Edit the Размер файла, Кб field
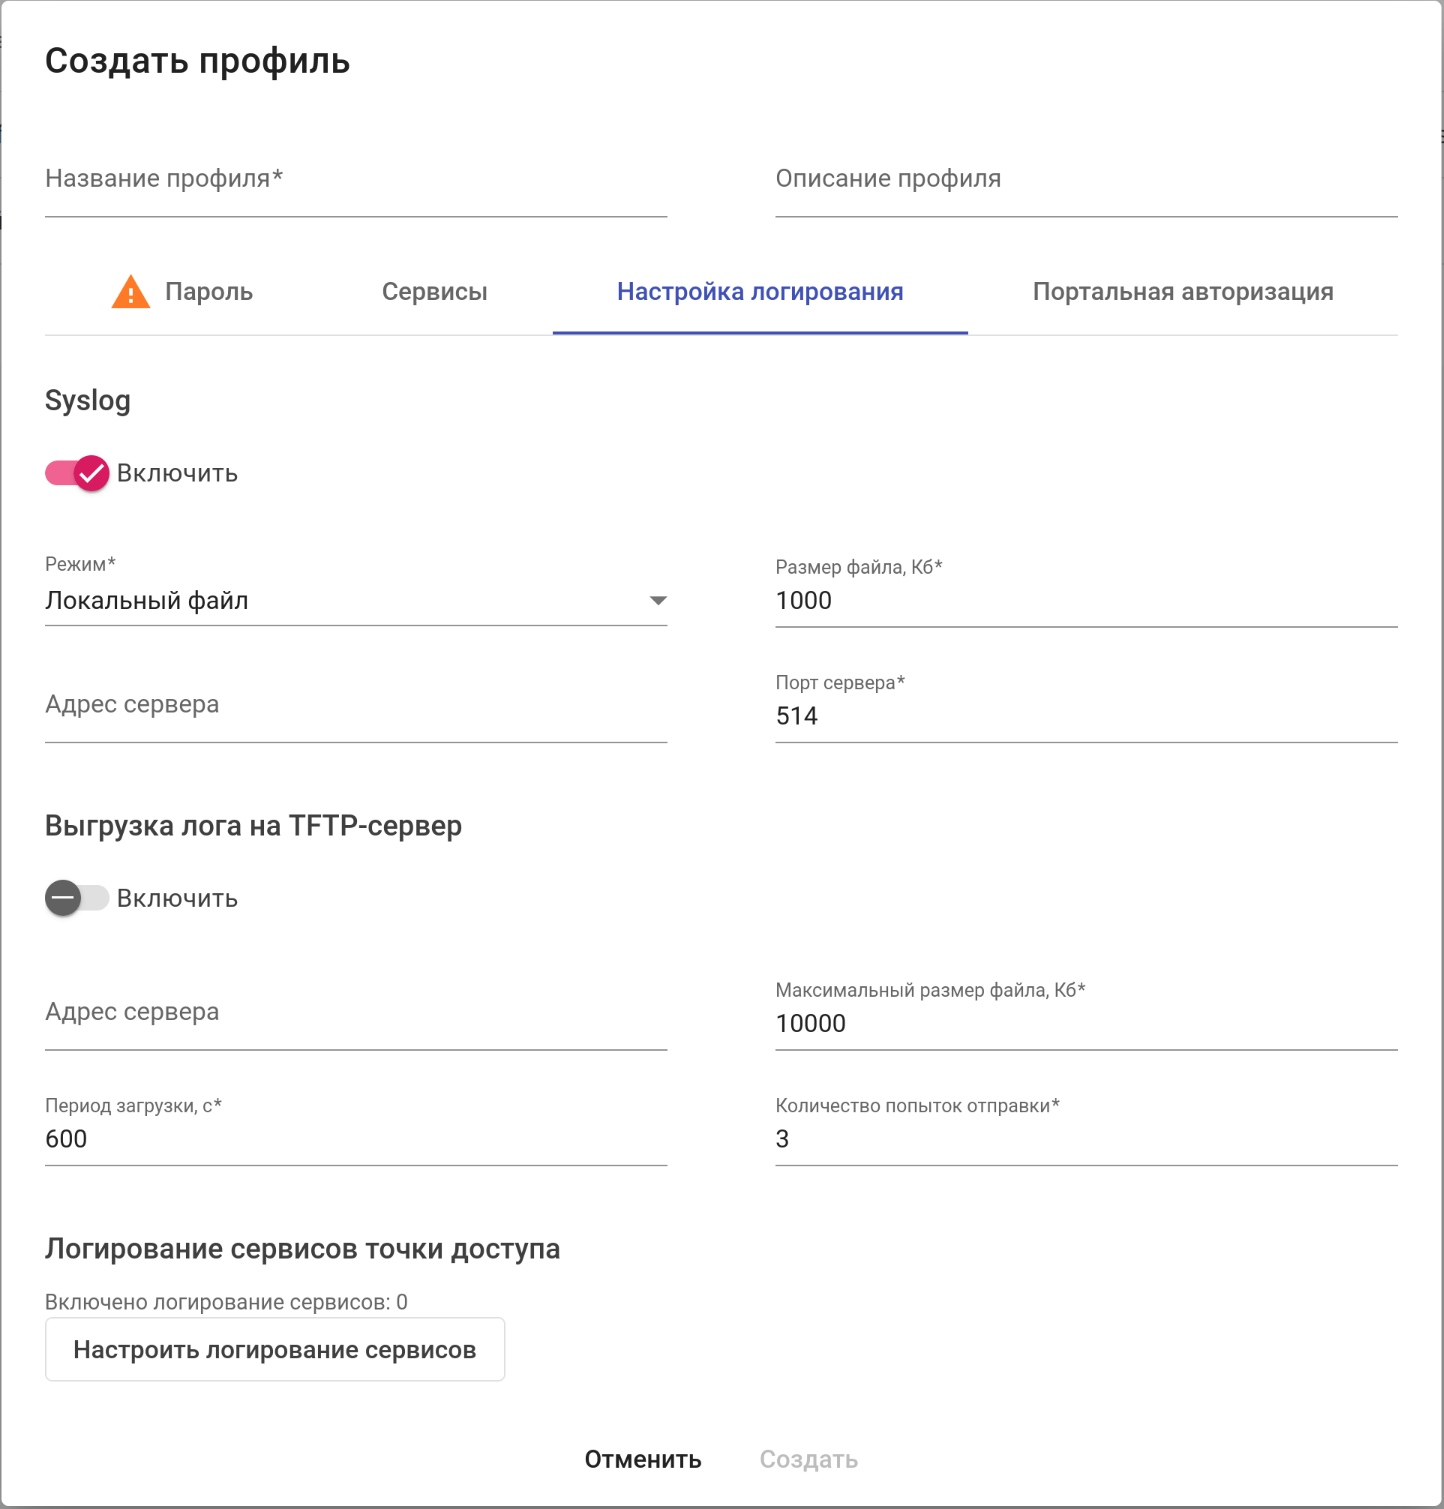Screen dimensions: 1444x1509 click(x=1085, y=601)
